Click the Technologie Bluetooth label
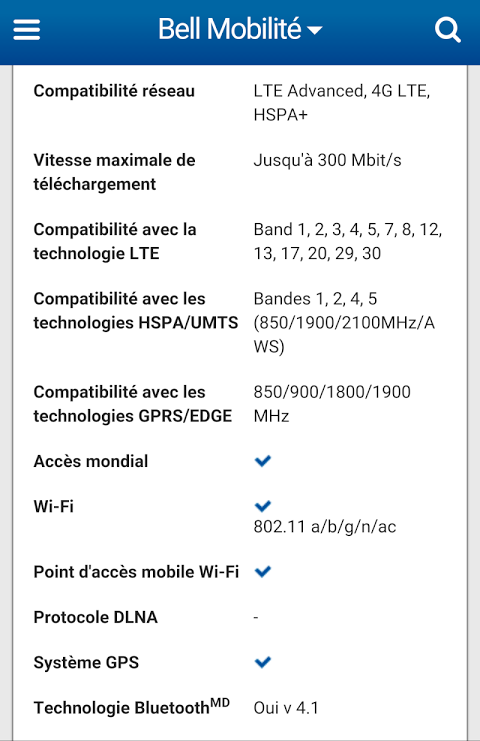Viewport: 480px width, 741px height. coord(131,707)
